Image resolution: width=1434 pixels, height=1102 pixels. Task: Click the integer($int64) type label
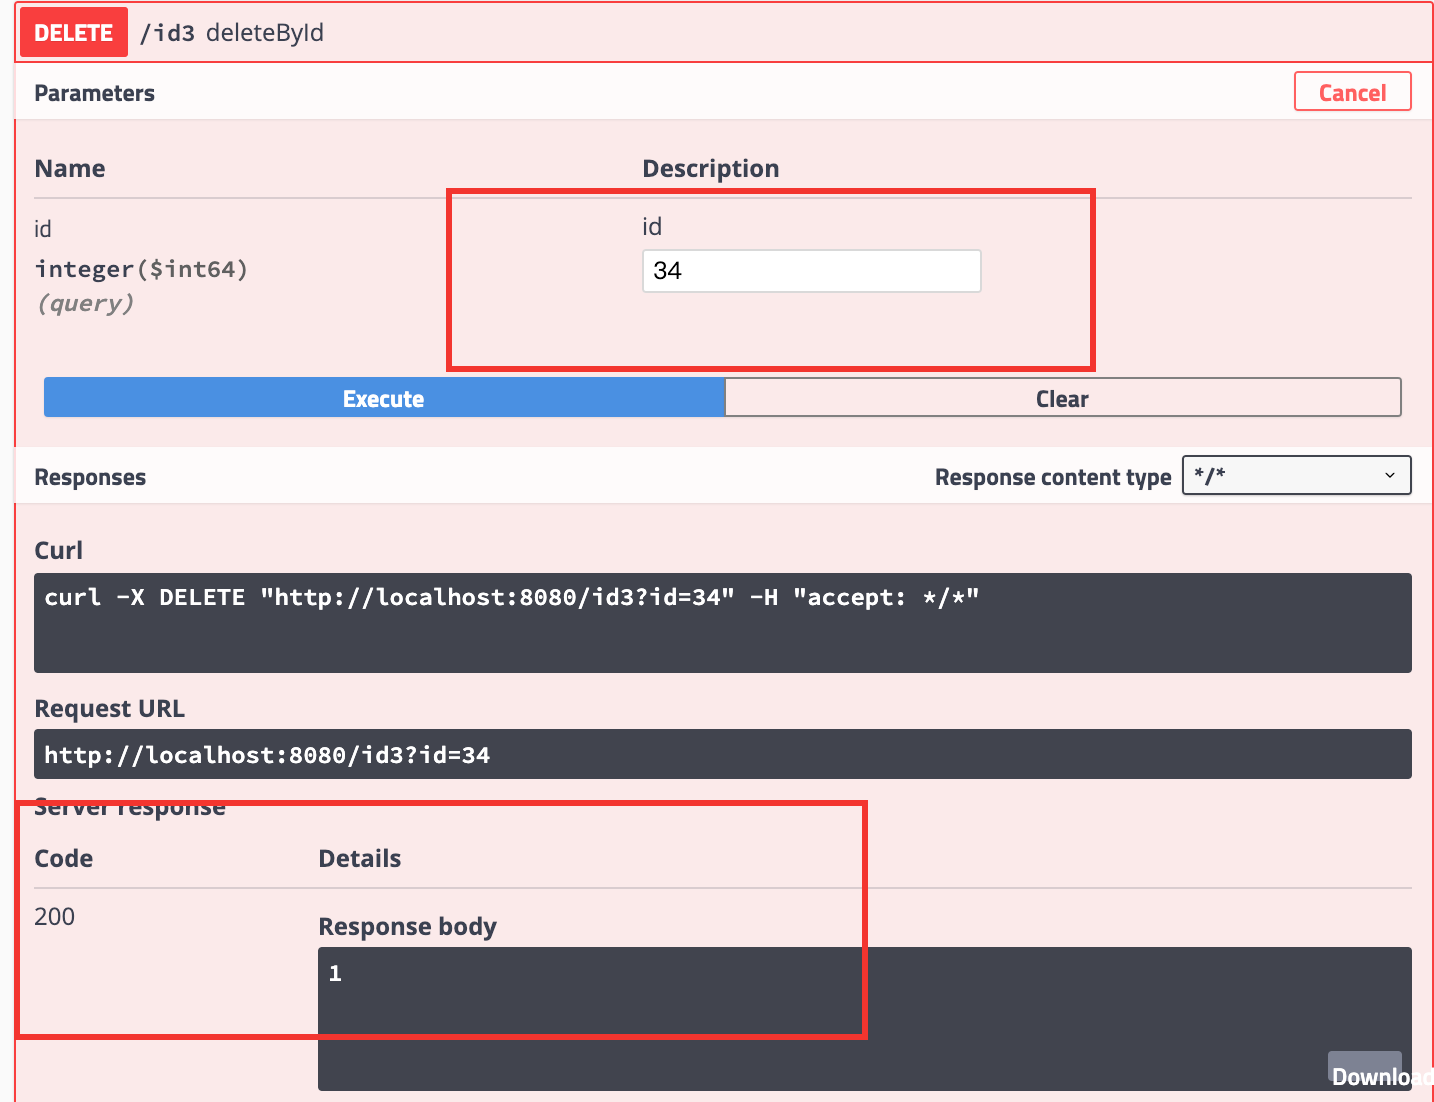pyautogui.click(x=141, y=269)
